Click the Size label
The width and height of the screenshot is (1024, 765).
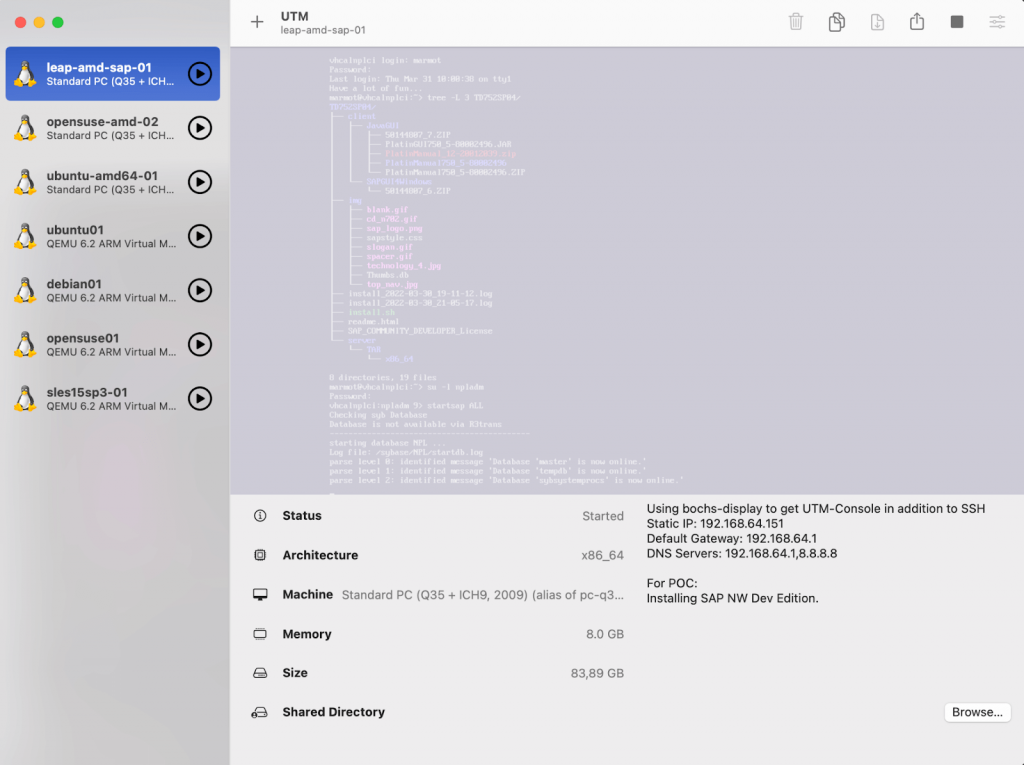[x=295, y=673]
